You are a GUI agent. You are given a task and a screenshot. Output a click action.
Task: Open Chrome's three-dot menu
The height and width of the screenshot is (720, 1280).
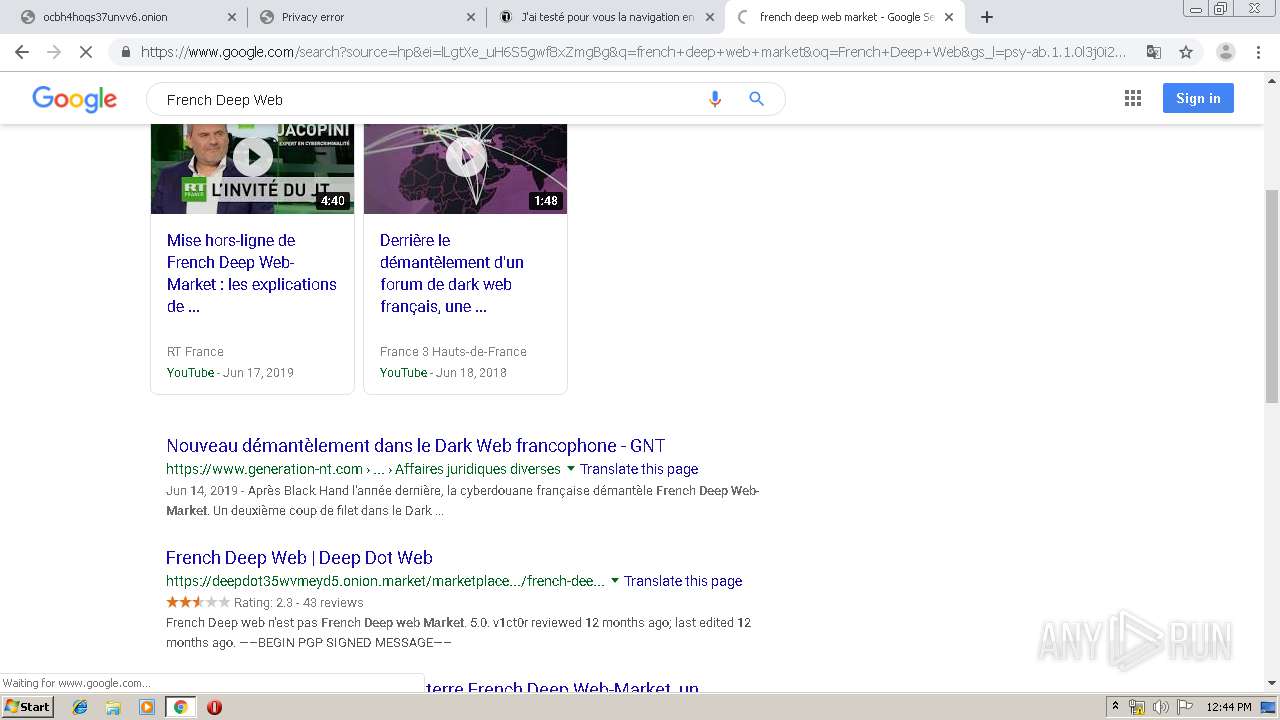coord(1258,52)
